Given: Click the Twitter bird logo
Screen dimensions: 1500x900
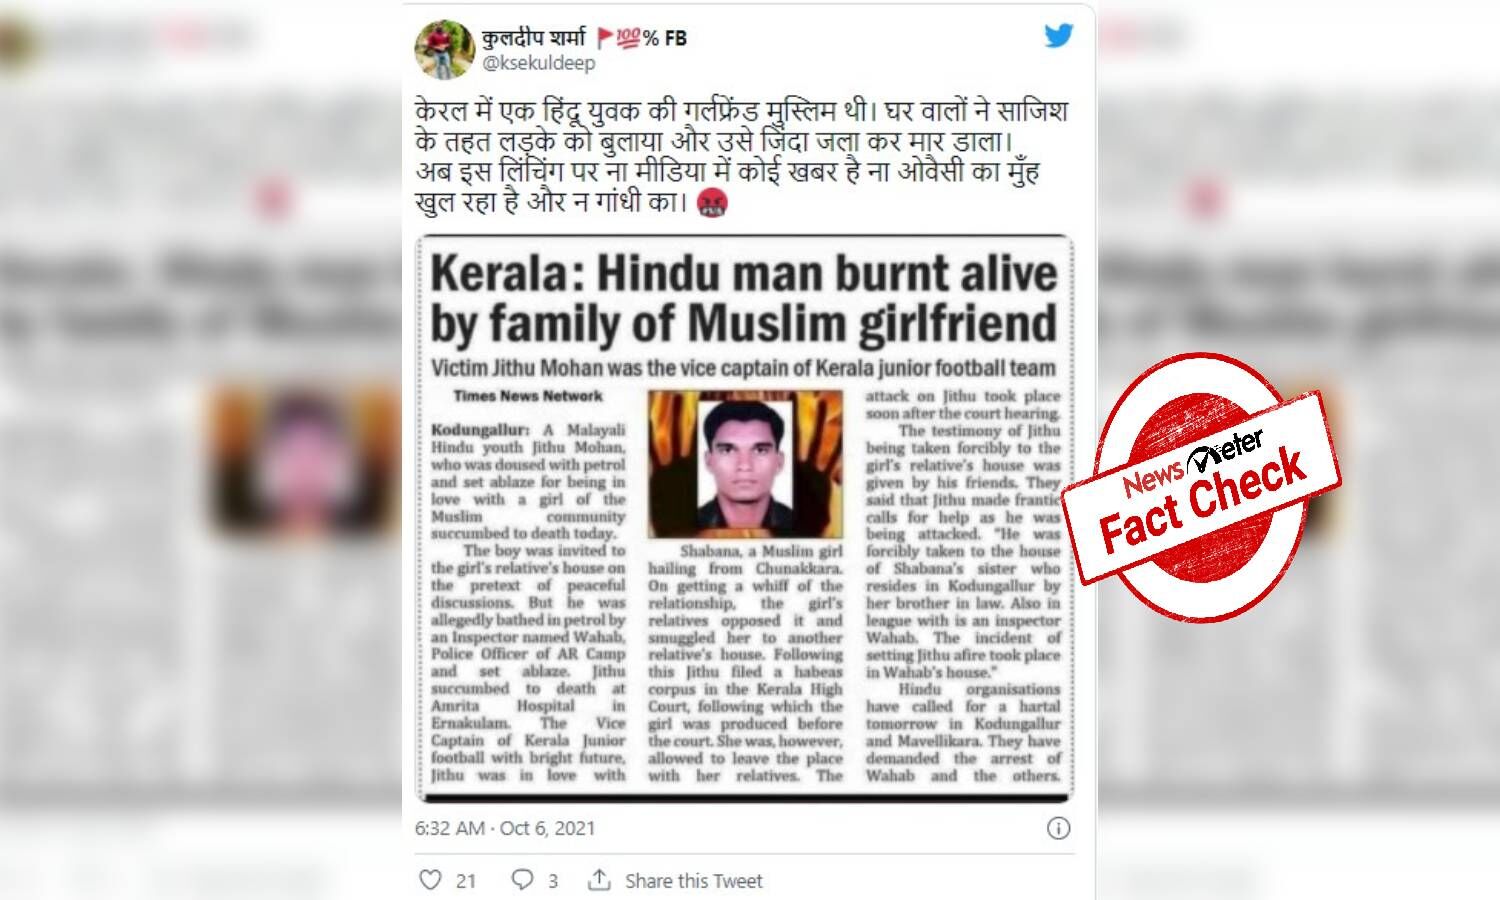Looking at the screenshot, I should (1059, 36).
